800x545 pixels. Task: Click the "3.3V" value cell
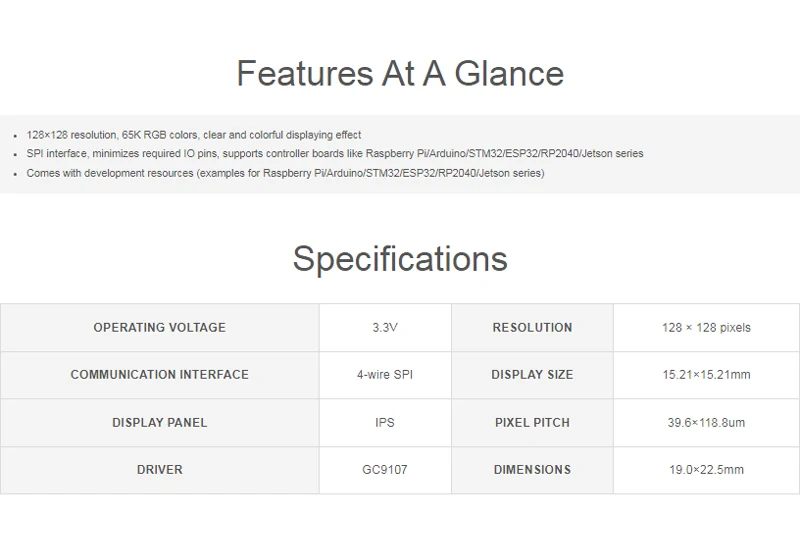tap(385, 327)
